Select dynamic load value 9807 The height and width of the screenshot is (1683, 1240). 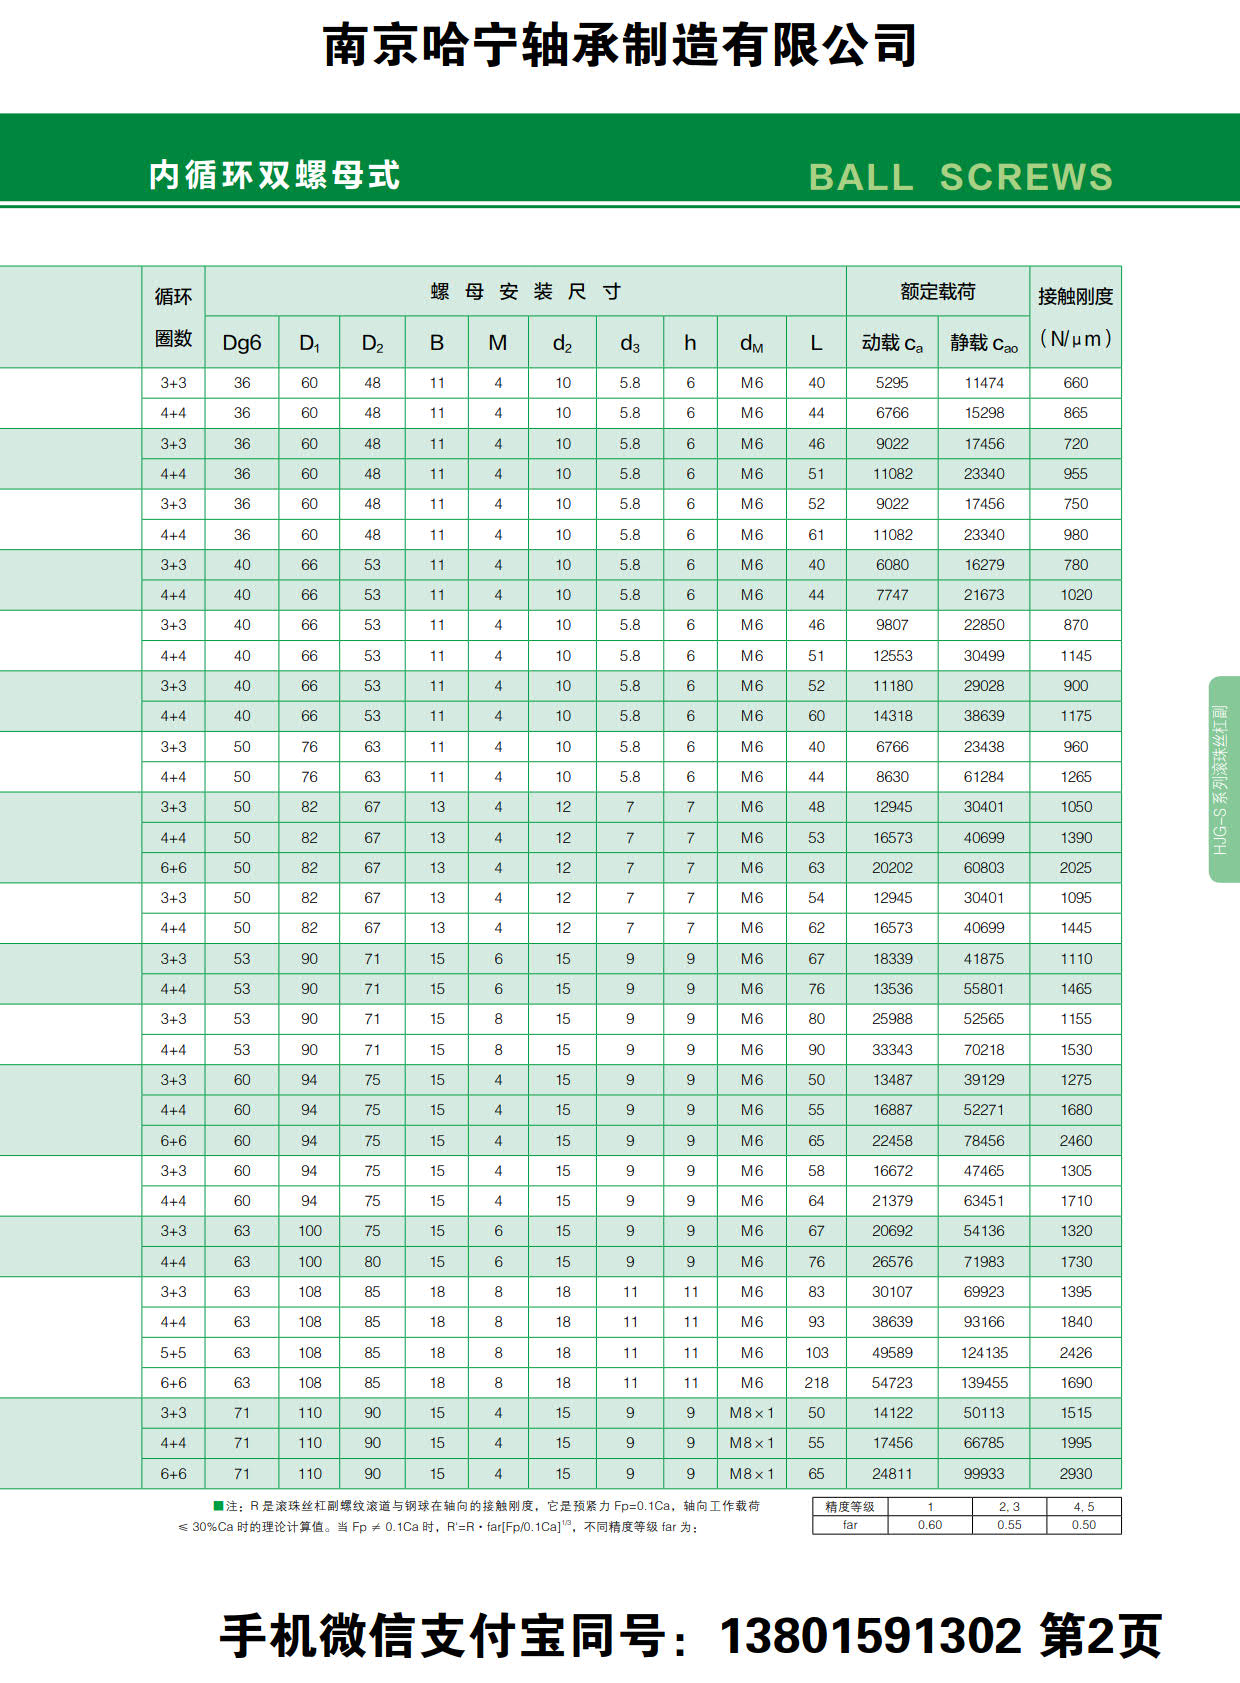[892, 625]
